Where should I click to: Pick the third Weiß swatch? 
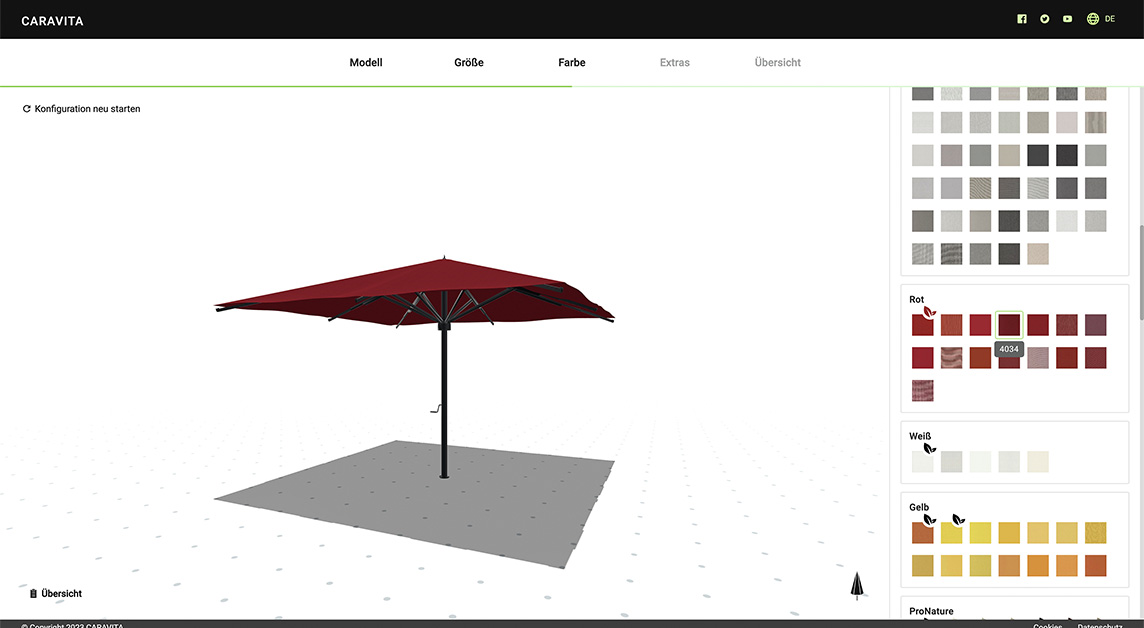click(x=981, y=461)
